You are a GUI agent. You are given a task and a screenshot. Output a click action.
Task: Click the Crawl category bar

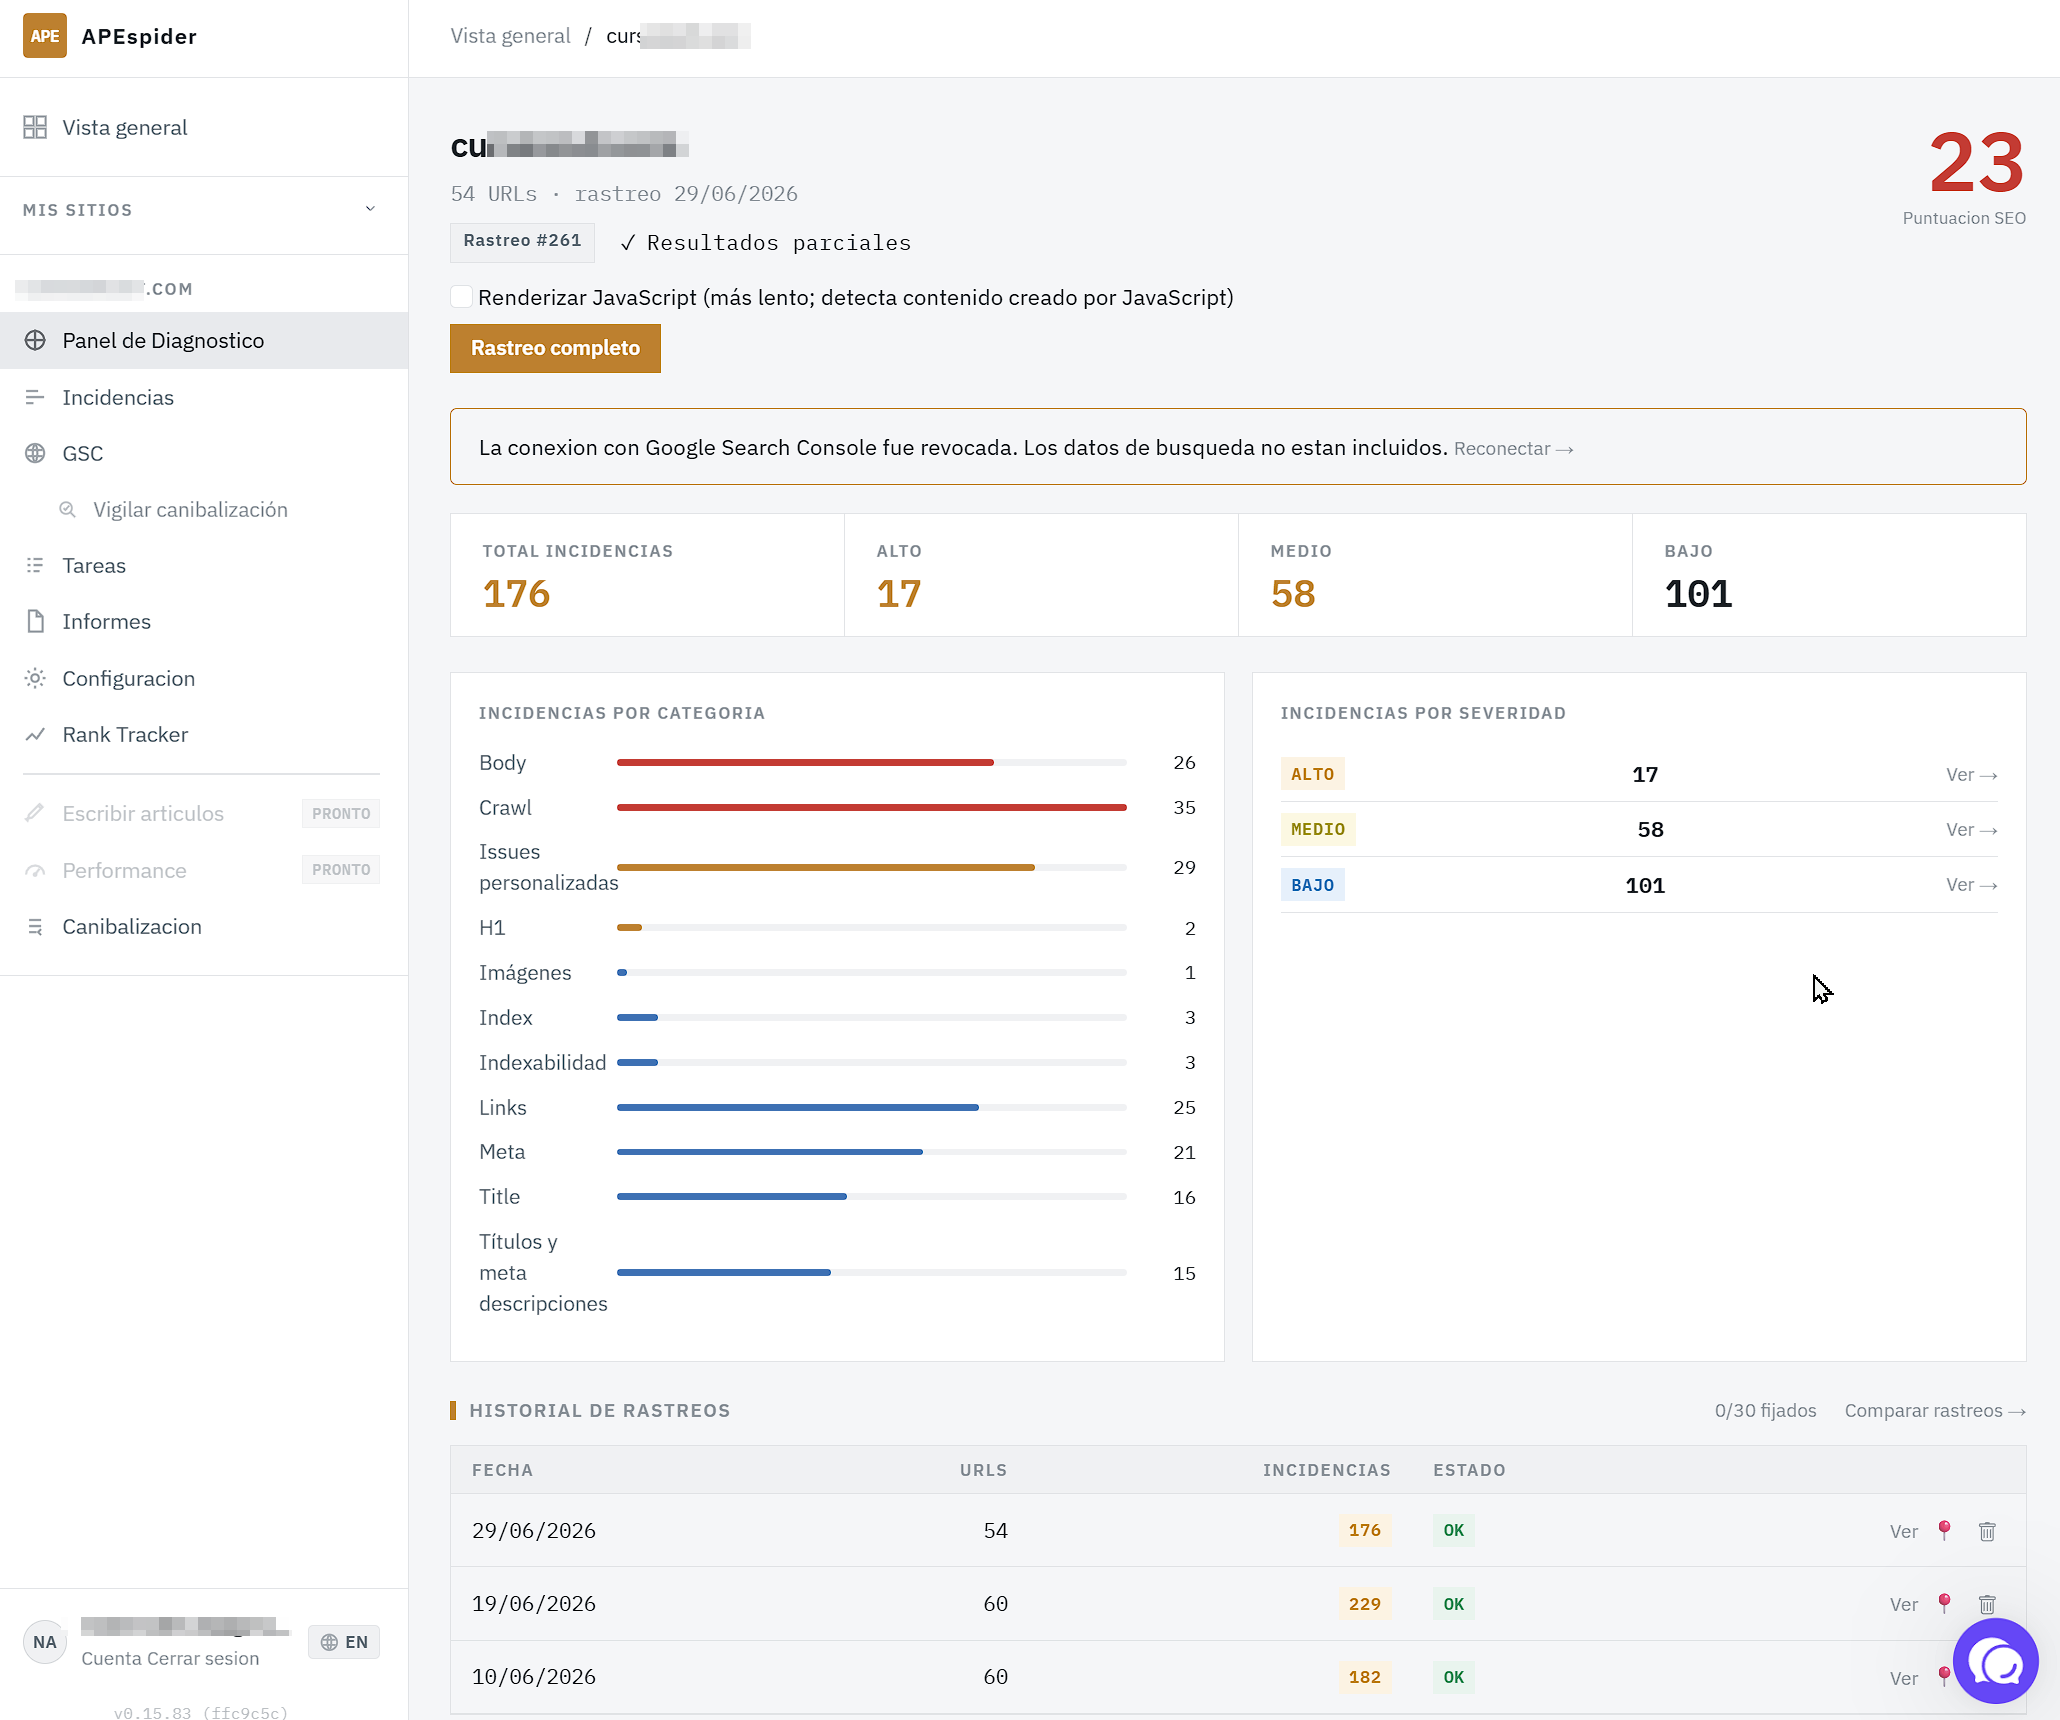click(871, 807)
